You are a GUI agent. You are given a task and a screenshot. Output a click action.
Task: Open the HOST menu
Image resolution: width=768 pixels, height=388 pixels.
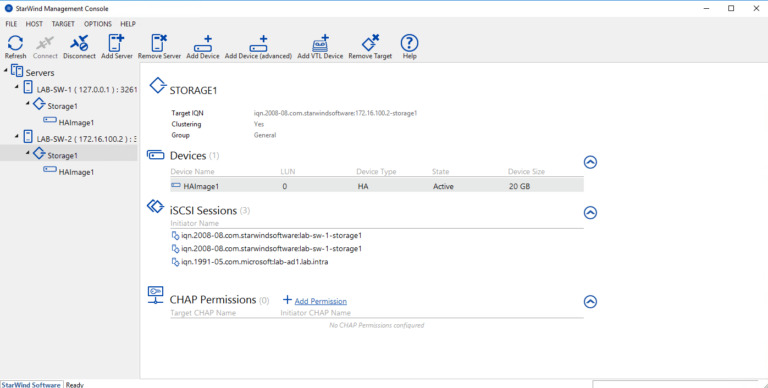click(34, 24)
